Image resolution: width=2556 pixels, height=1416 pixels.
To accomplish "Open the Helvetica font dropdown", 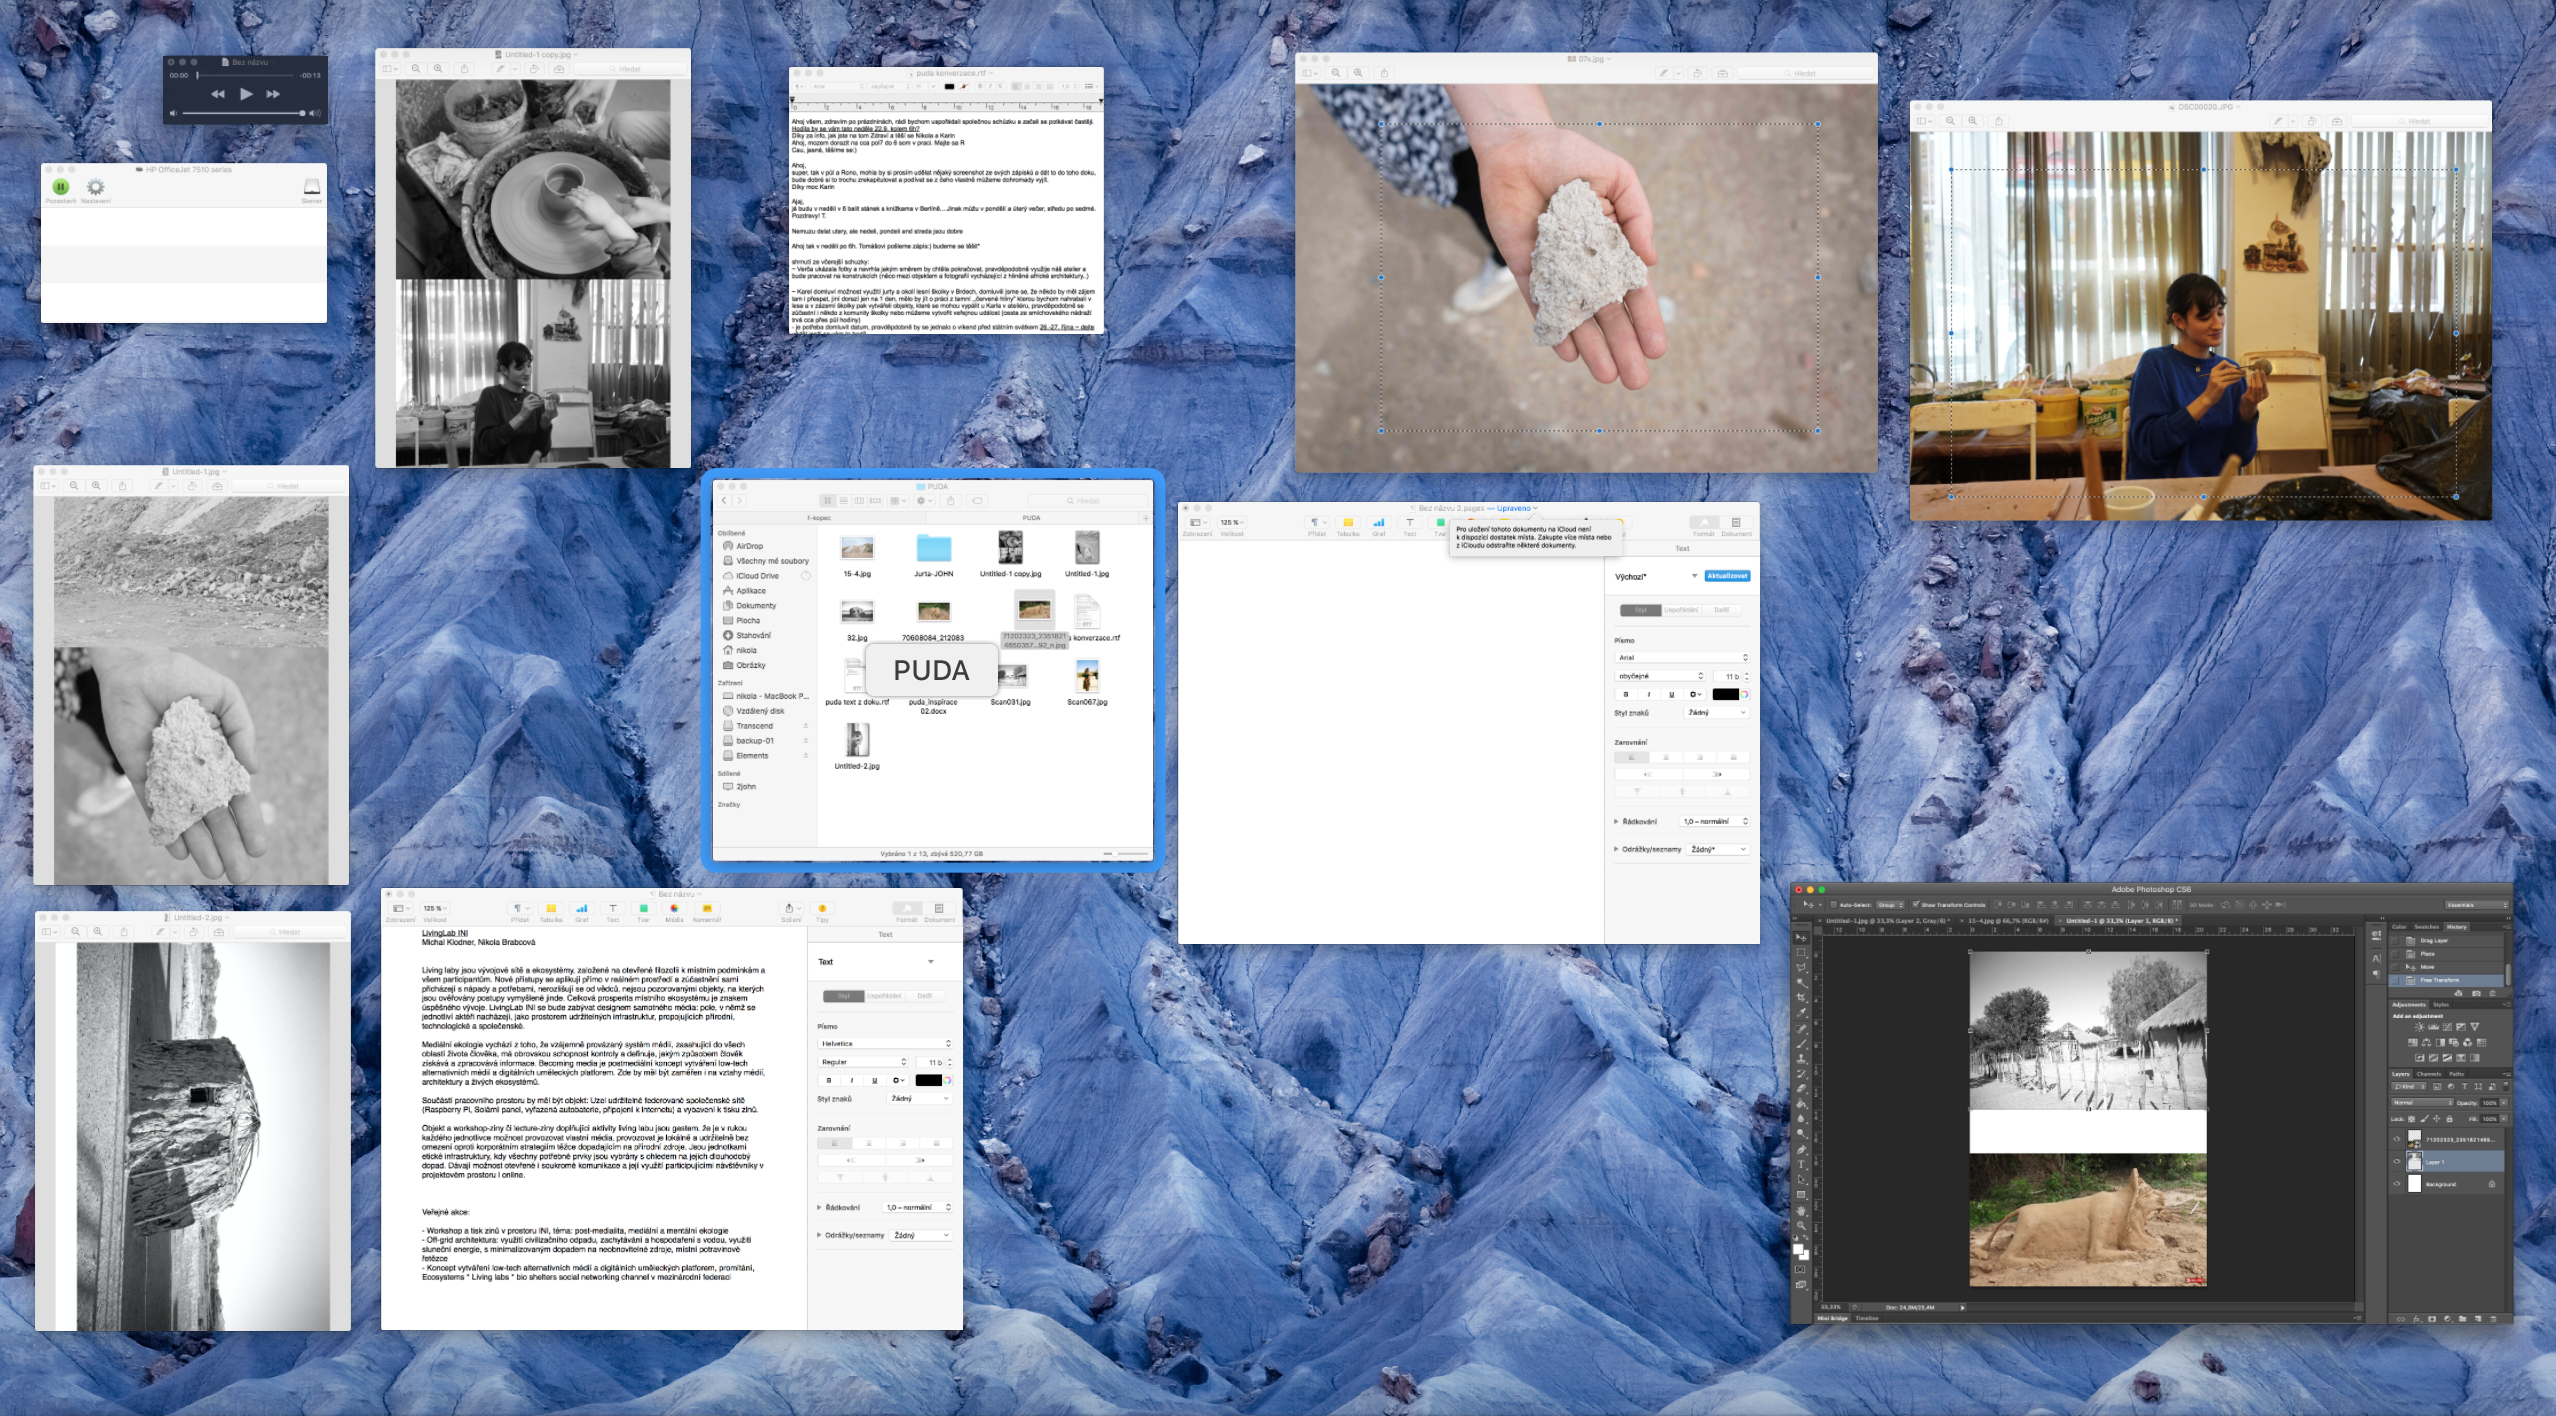I will pyautogui.click(x=885, y=1044).
